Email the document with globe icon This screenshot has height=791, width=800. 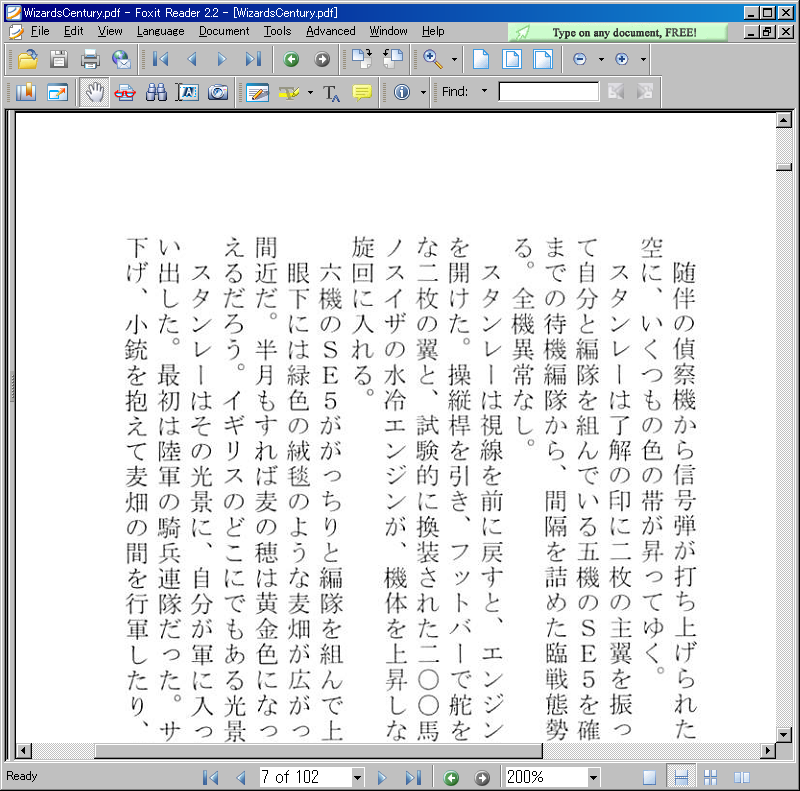point(121,59)
